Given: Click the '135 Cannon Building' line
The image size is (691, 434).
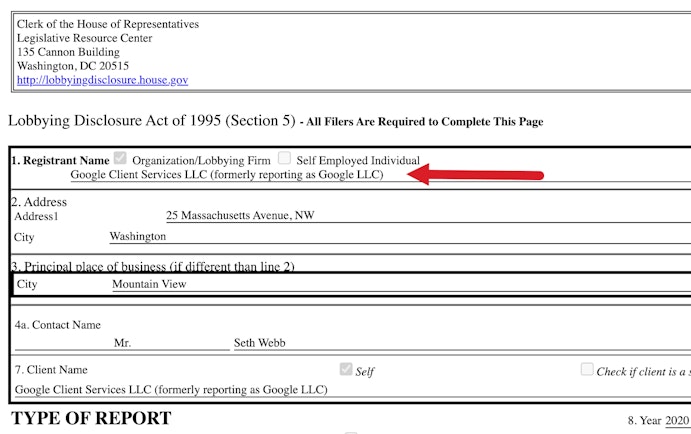Looking at the screenshot, I should 68,52.
